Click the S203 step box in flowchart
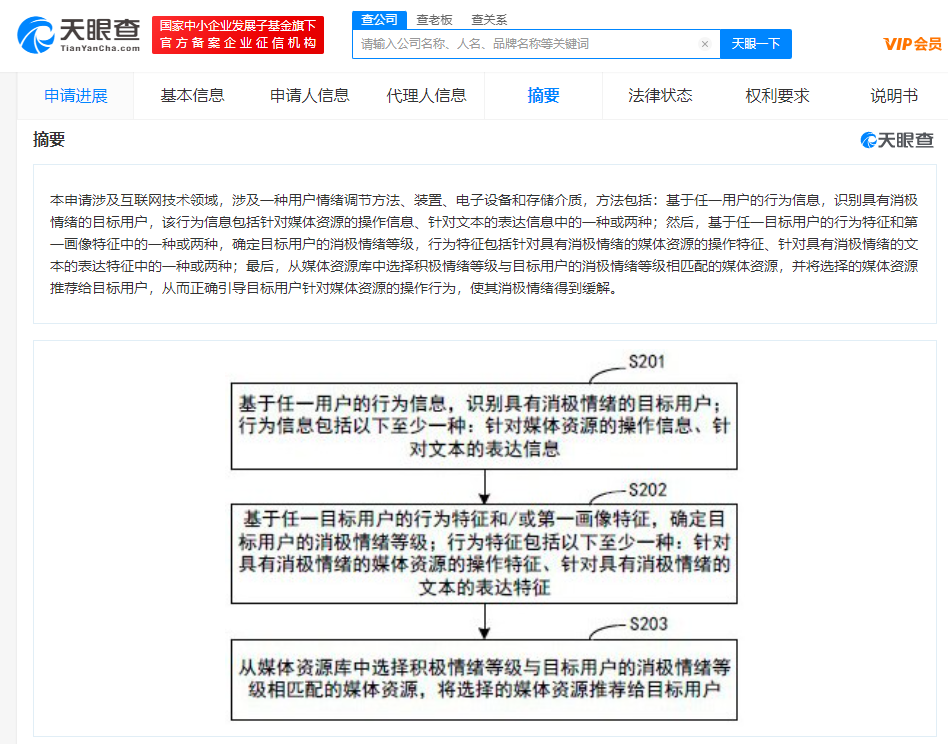 484,679
